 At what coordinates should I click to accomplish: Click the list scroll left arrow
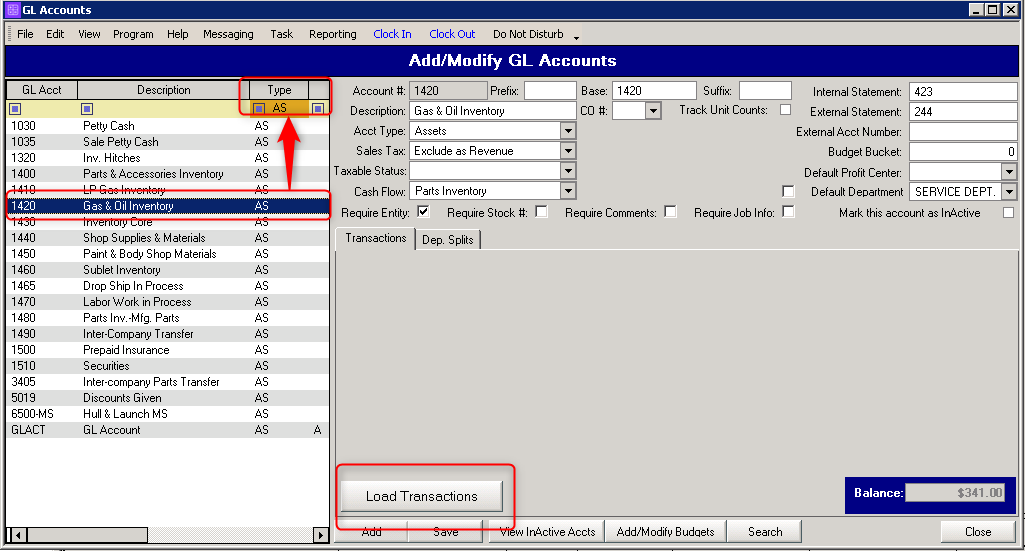(x=19, y=535)
